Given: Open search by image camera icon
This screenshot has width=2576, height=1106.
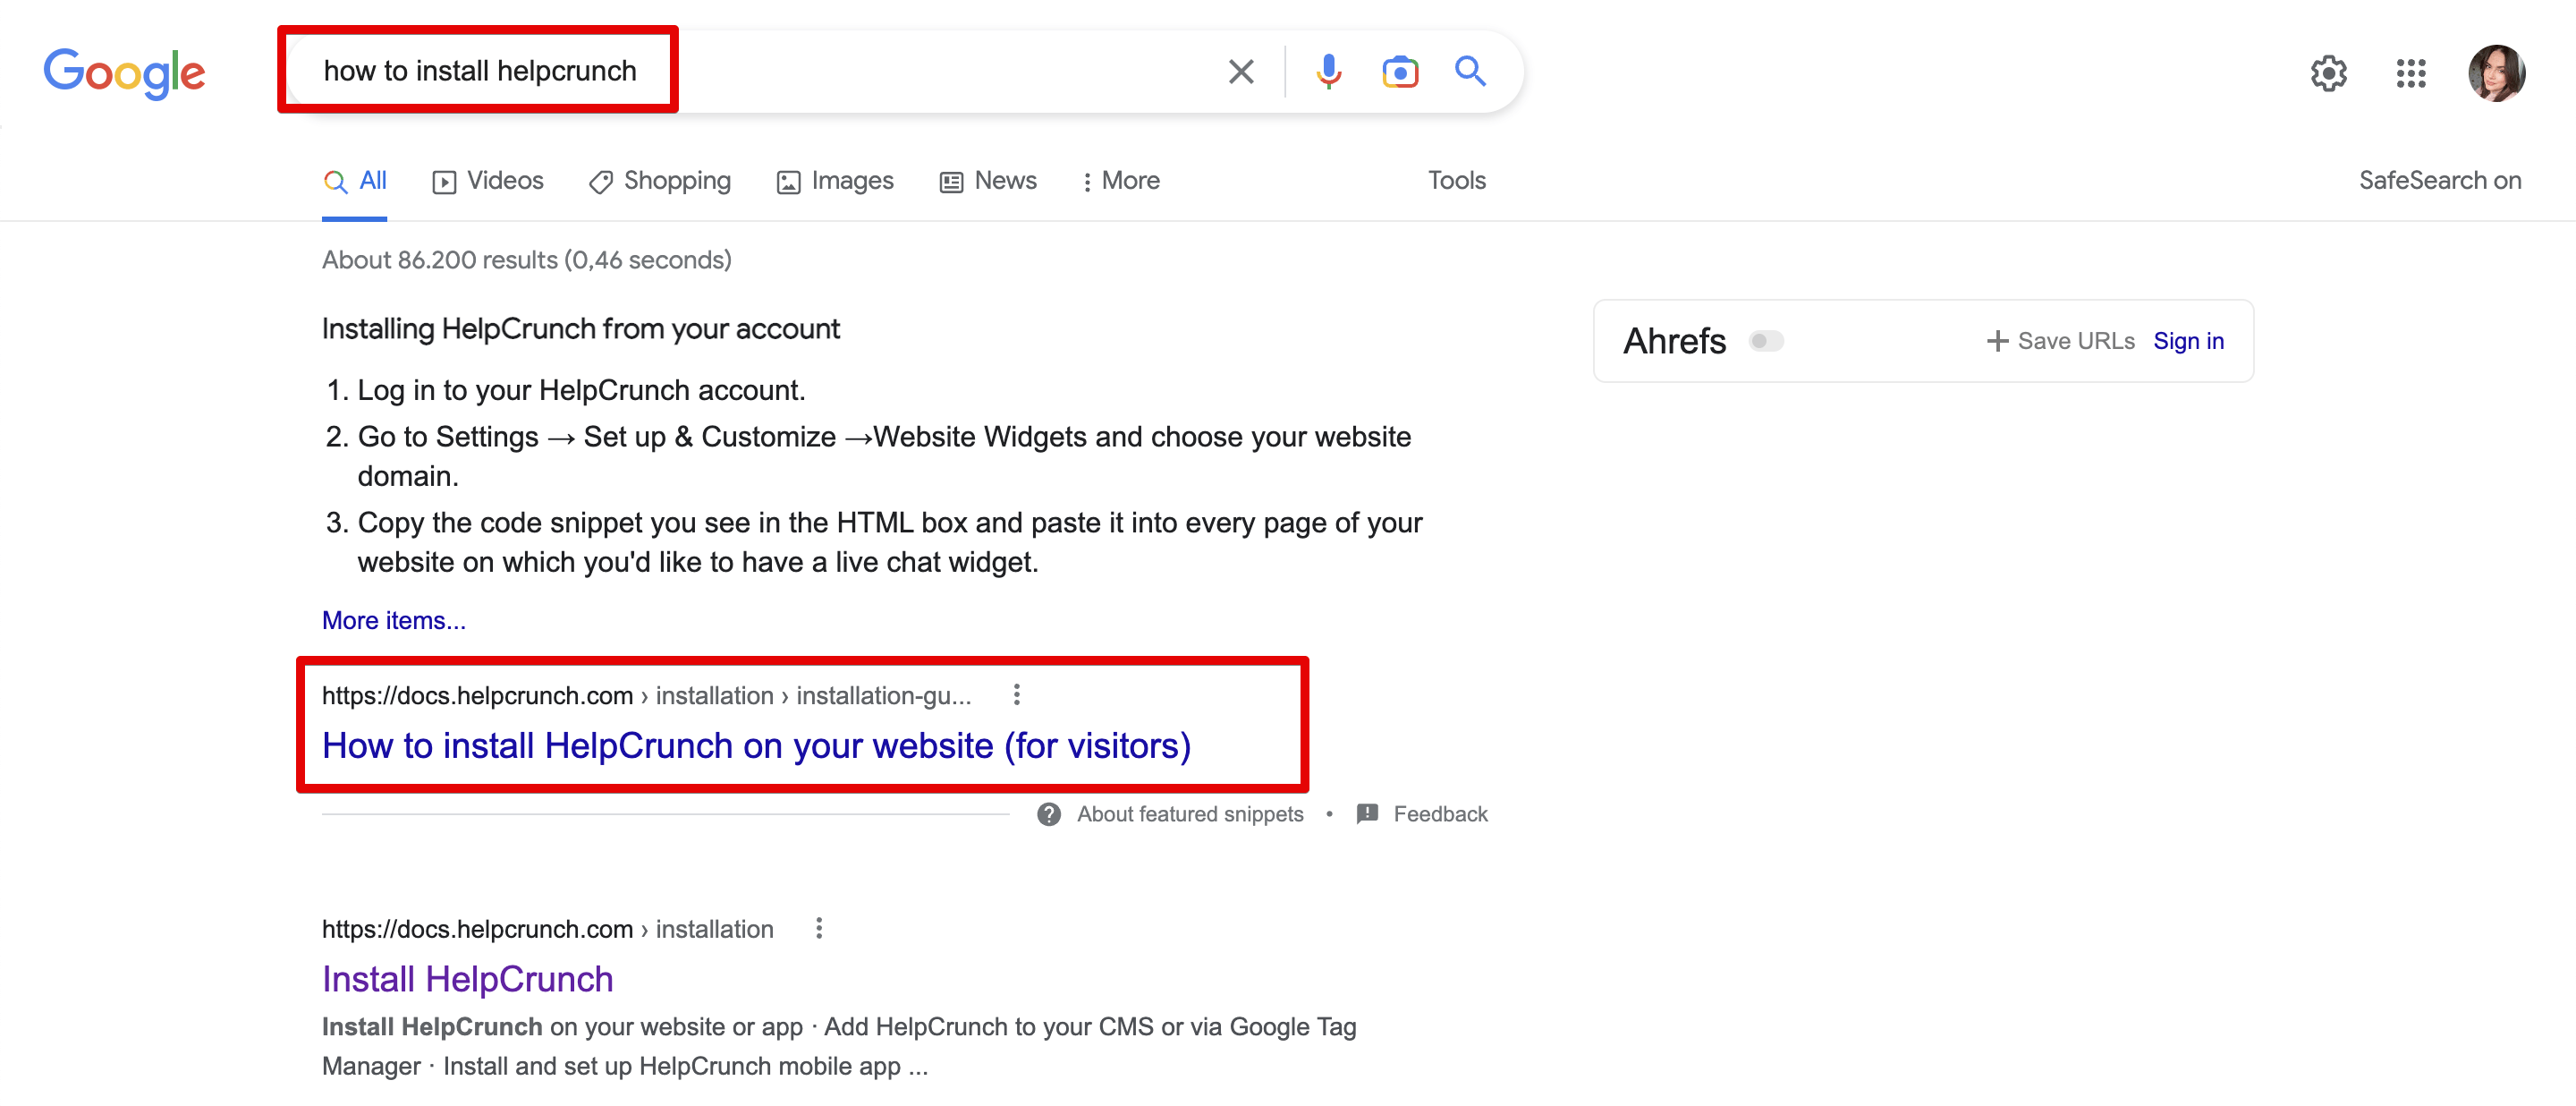Looking at the screenshot, I should 1400,72.
